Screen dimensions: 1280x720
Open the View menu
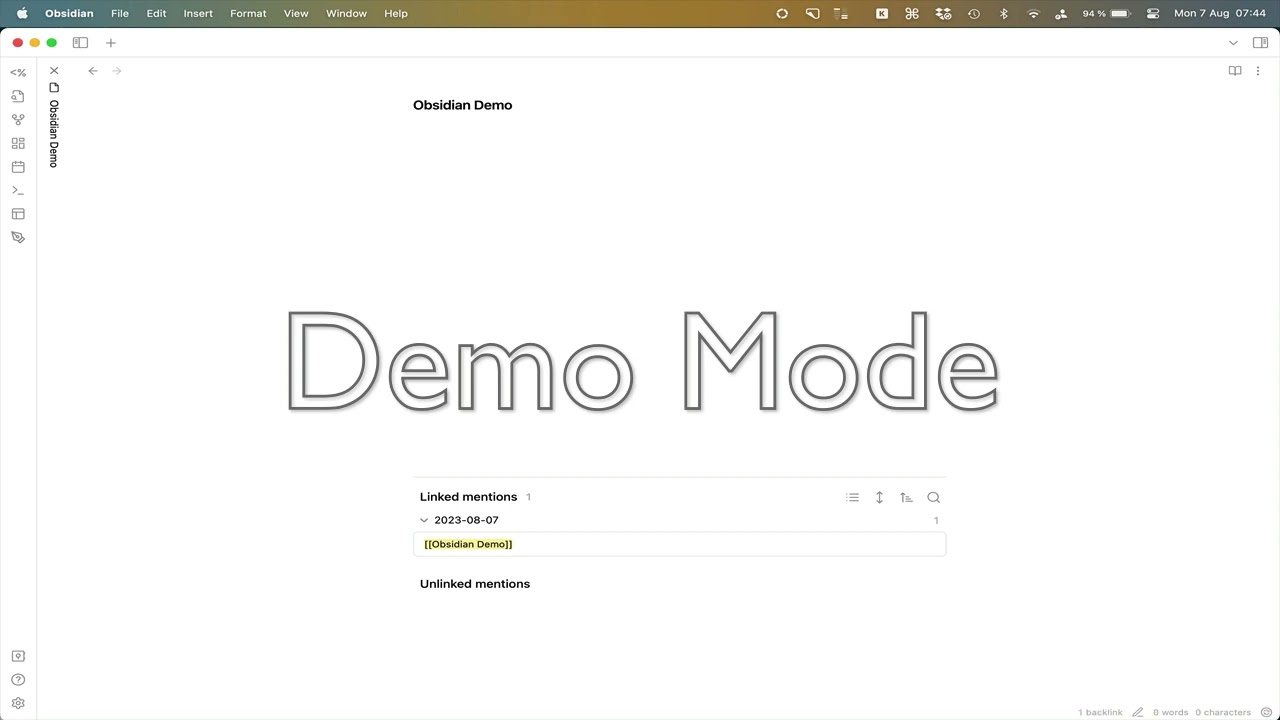click(296, 13)
